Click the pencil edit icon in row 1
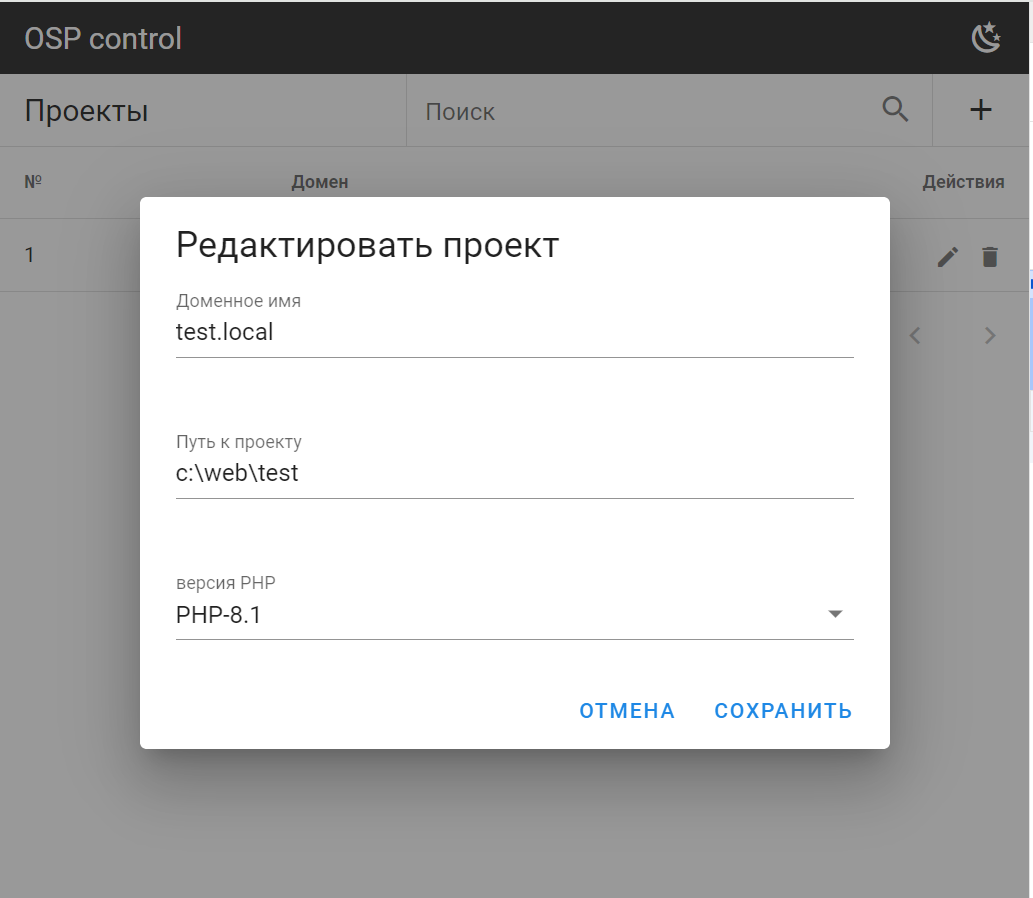This screenshot has width=1033, height=898. coord(947,257)
